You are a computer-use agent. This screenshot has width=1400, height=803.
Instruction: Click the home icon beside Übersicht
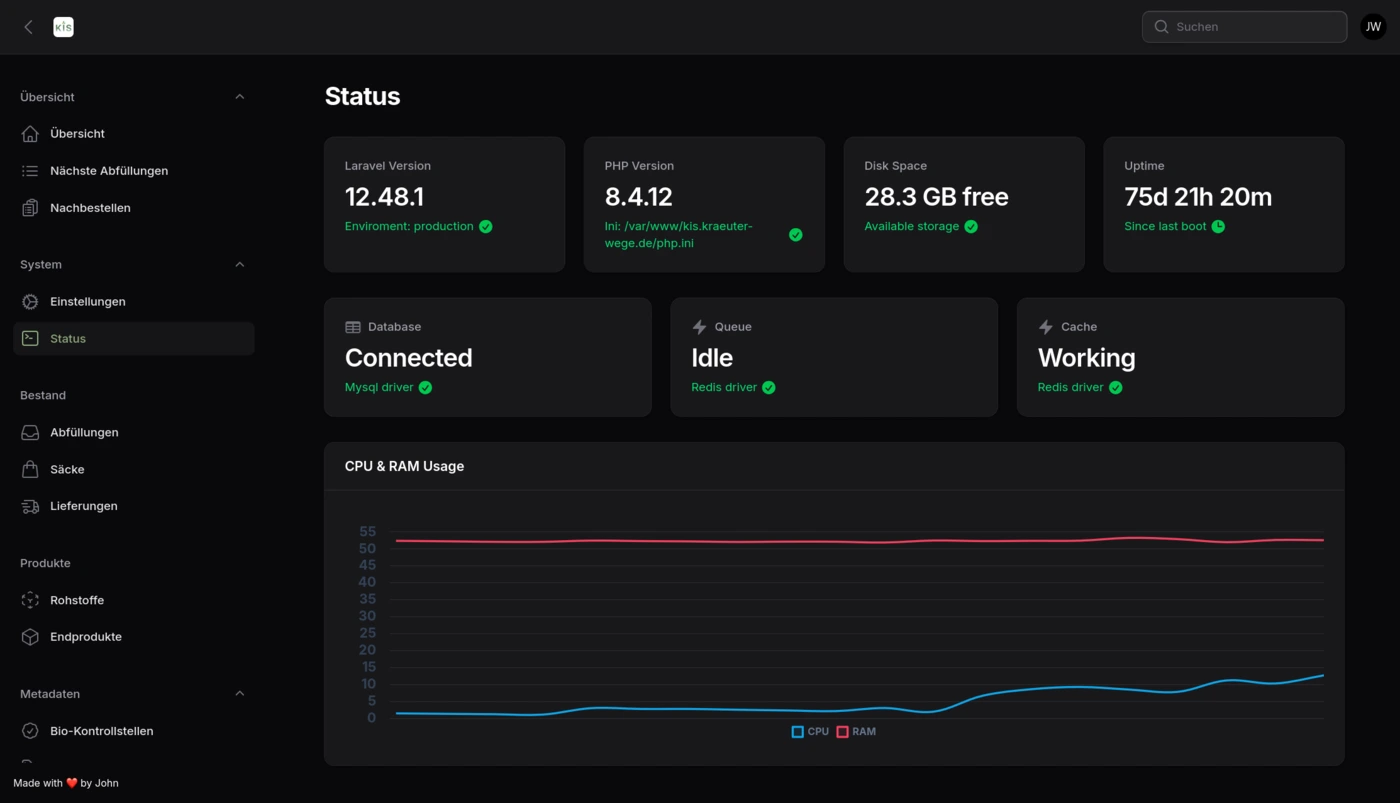(x=30, y=134)
